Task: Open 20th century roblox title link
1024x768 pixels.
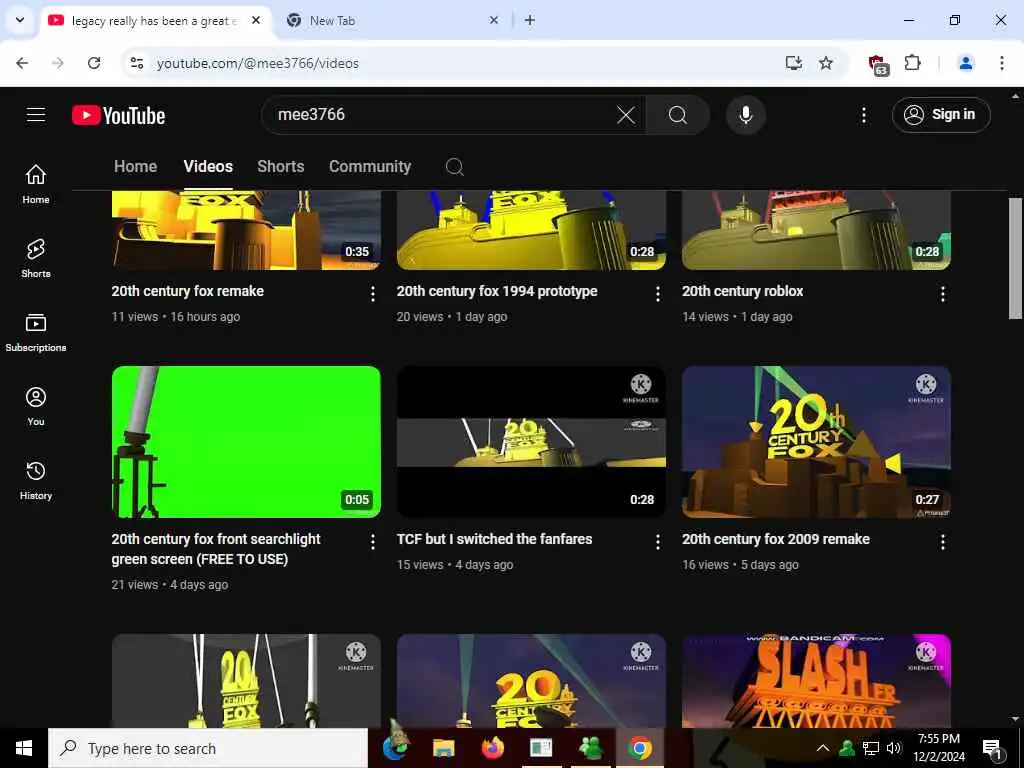Action: 743,291
